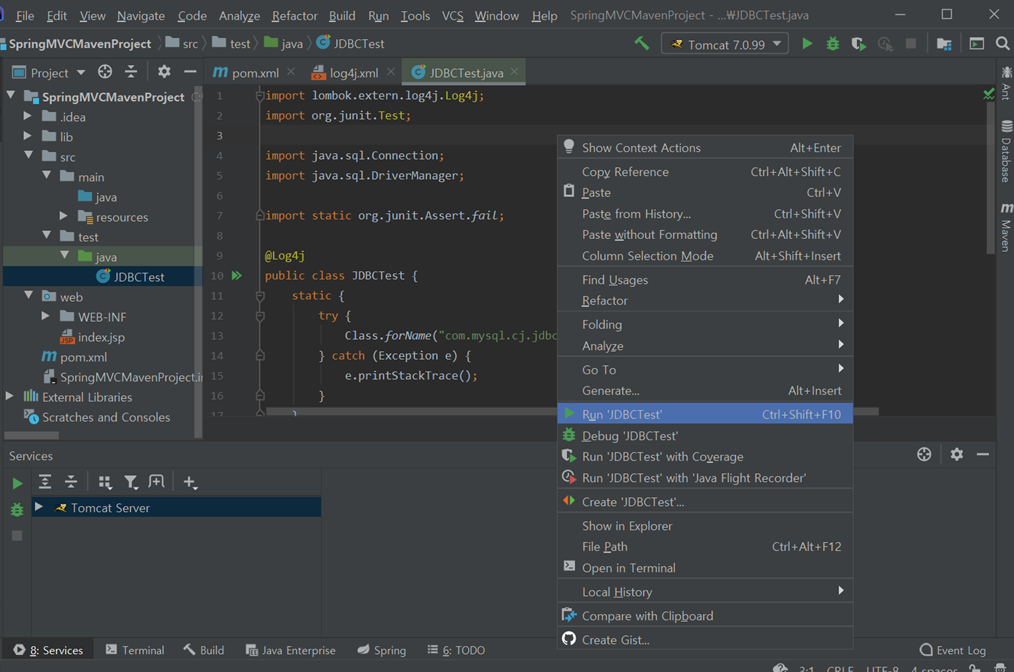
Task: Open Refactor submenu in context menu
Action: (x=705, y=301)
